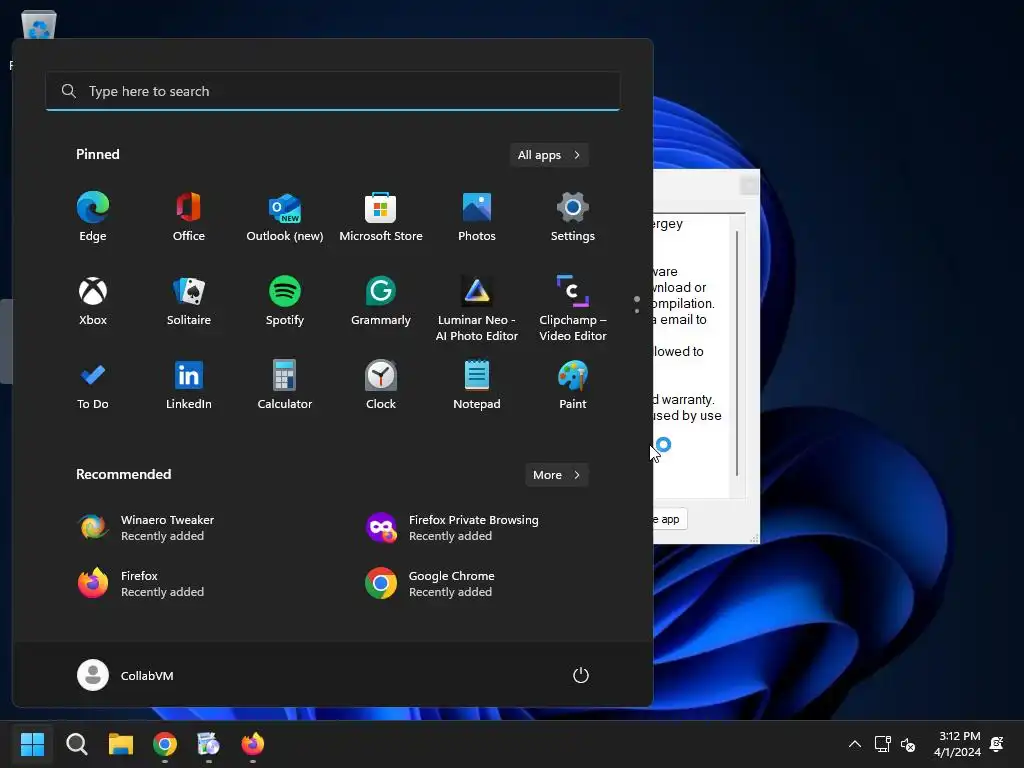Open the clock showing 3:12 PM
Screen dimensions: 1024x768
click(x=957, y=744)
